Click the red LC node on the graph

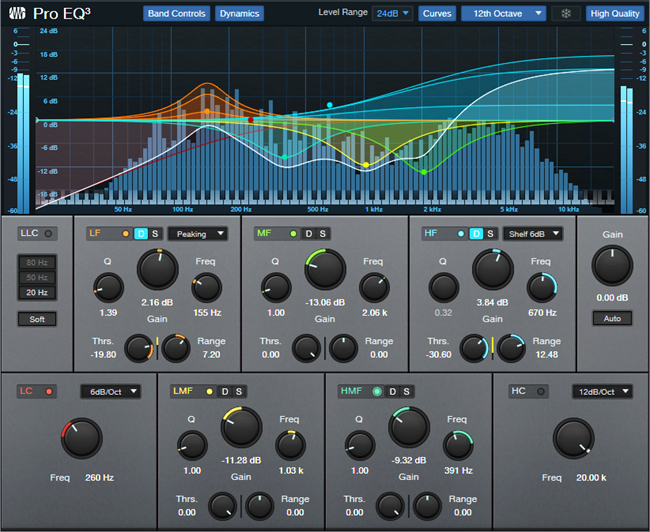tap(250, 120)
